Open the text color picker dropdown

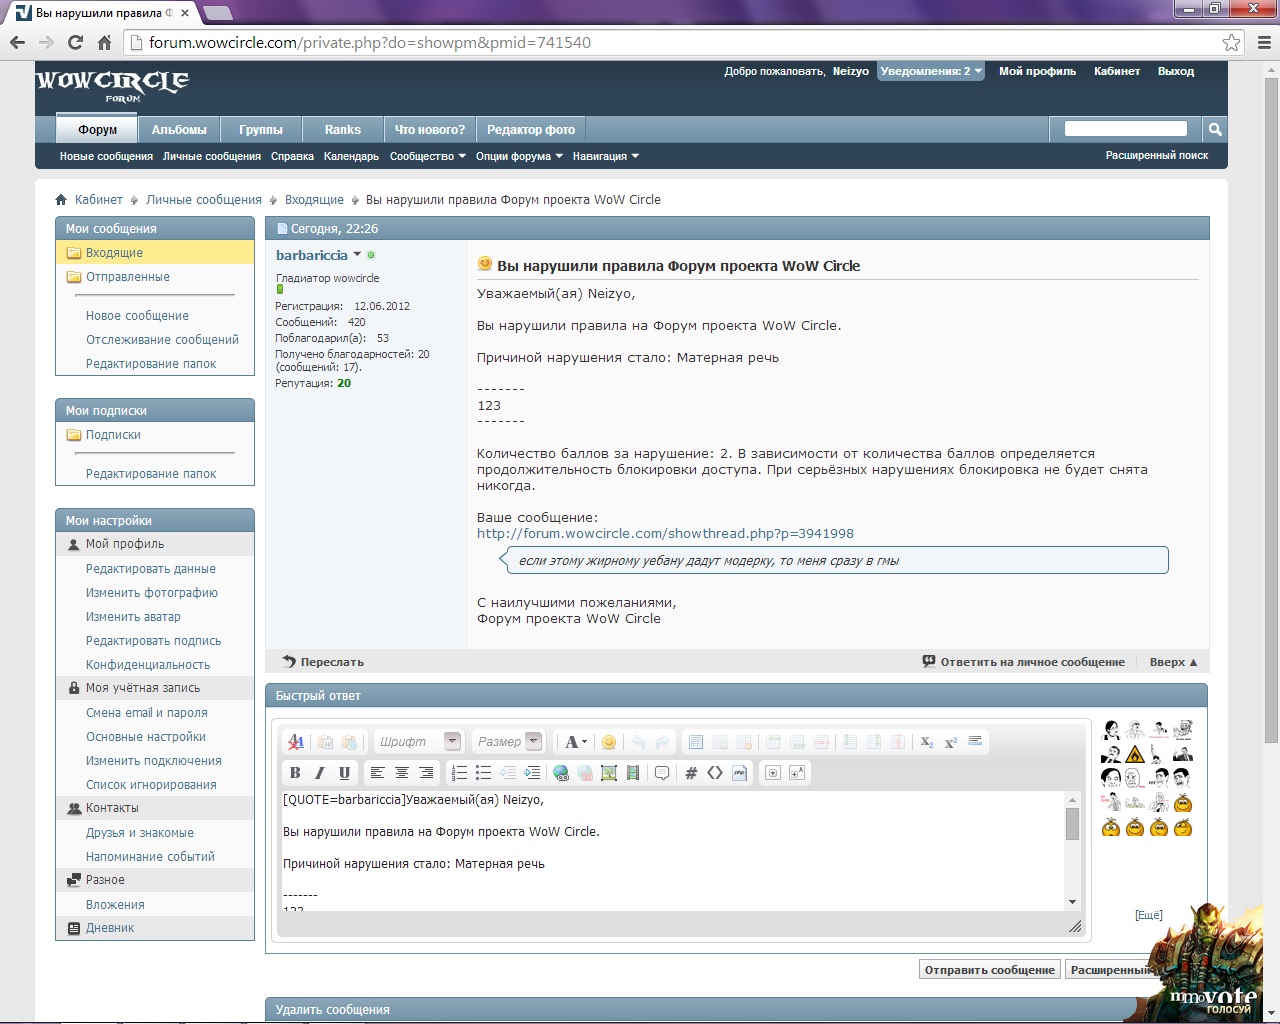tap(576, 742)
